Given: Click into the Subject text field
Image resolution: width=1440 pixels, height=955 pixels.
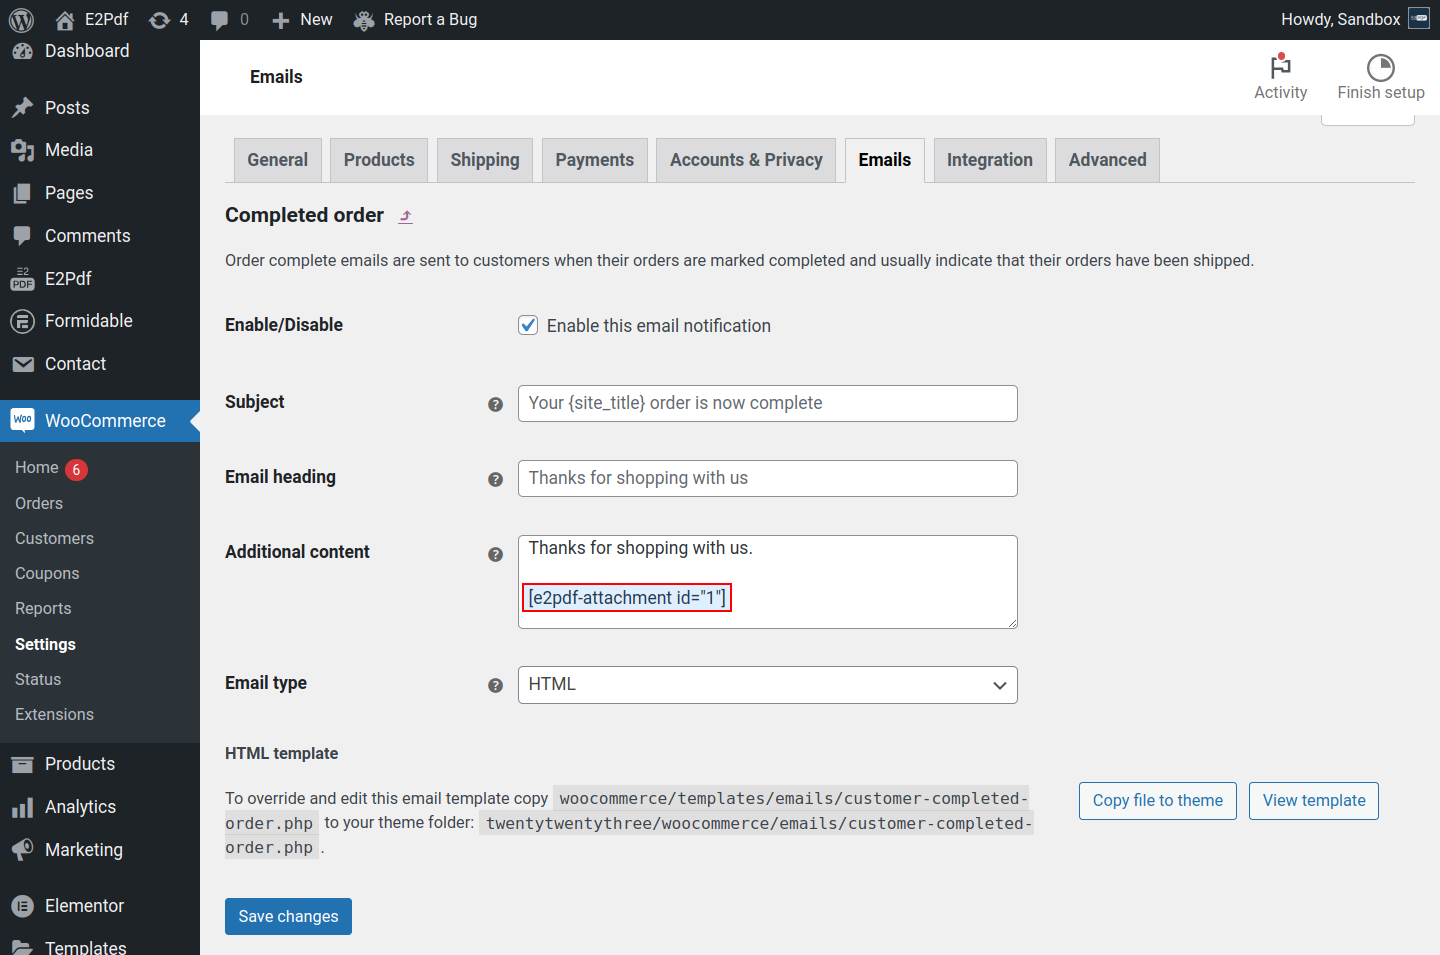Looking at the screenshot, I should [767, 403].
